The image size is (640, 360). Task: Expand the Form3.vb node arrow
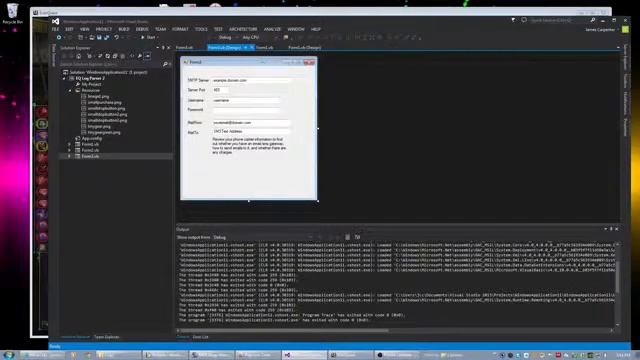click(69, 156)
